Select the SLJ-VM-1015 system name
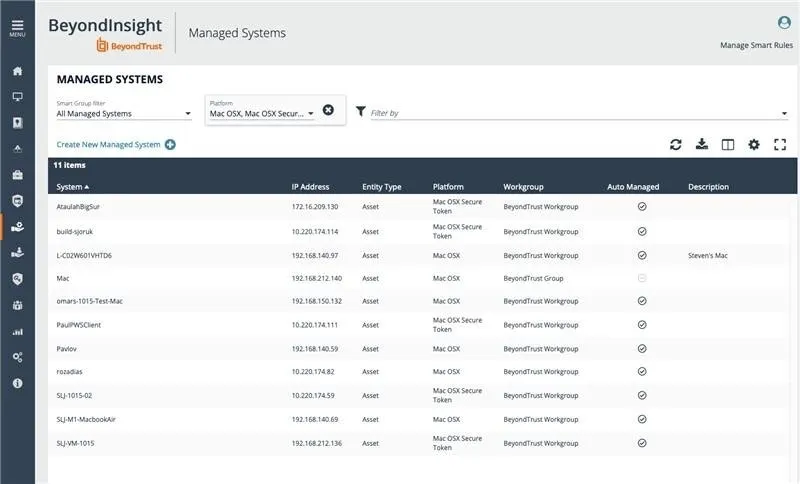The width and height of the screenshot is (800, 484). tap(75, 443)
